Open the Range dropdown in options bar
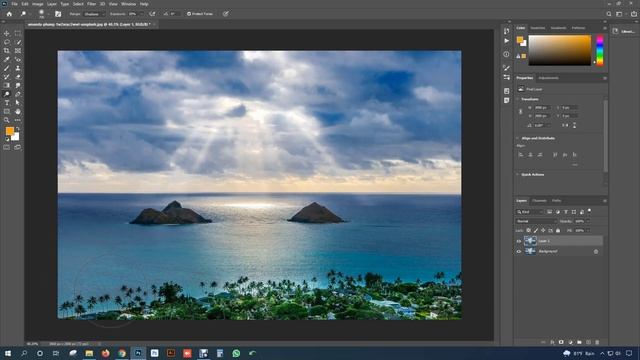Image resolution: width=640 pixels, height=360 pixels. click(x=94, y=14)
